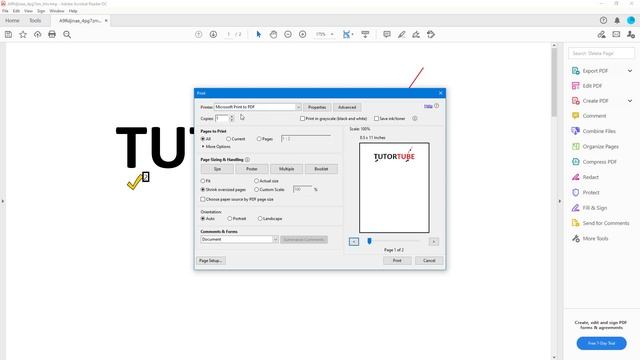Image resolution: width=640 pixels, height=360 pixels.
Task: Select the Current page radio button
Action: (x=229, y=139)
